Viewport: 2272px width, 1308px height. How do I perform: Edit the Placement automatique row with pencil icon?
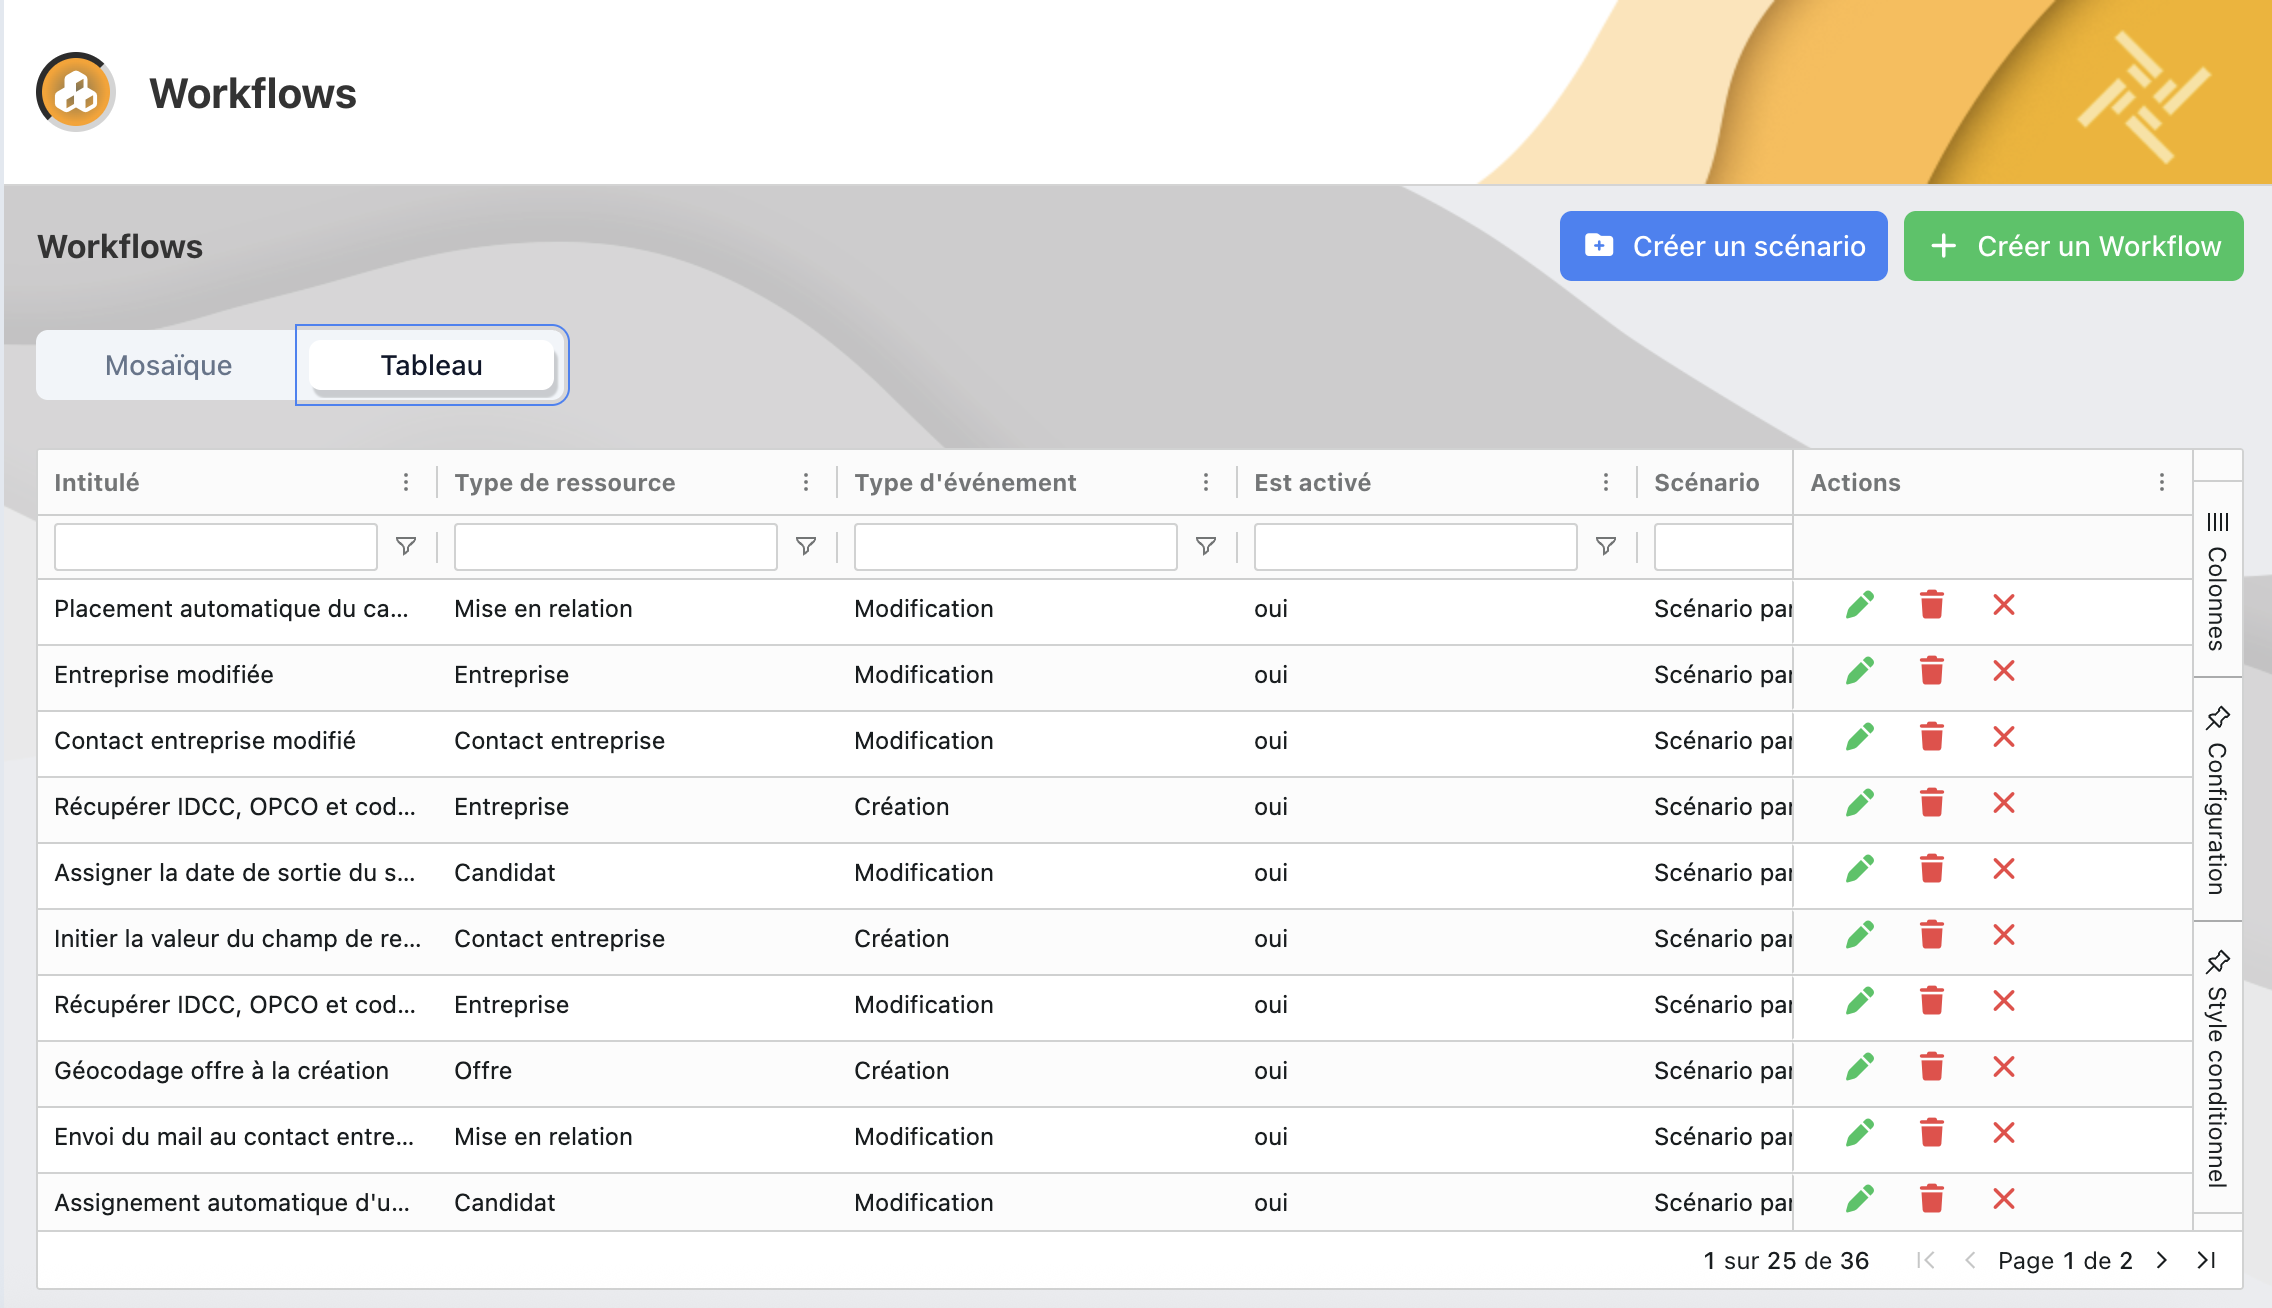[1859, 606]
